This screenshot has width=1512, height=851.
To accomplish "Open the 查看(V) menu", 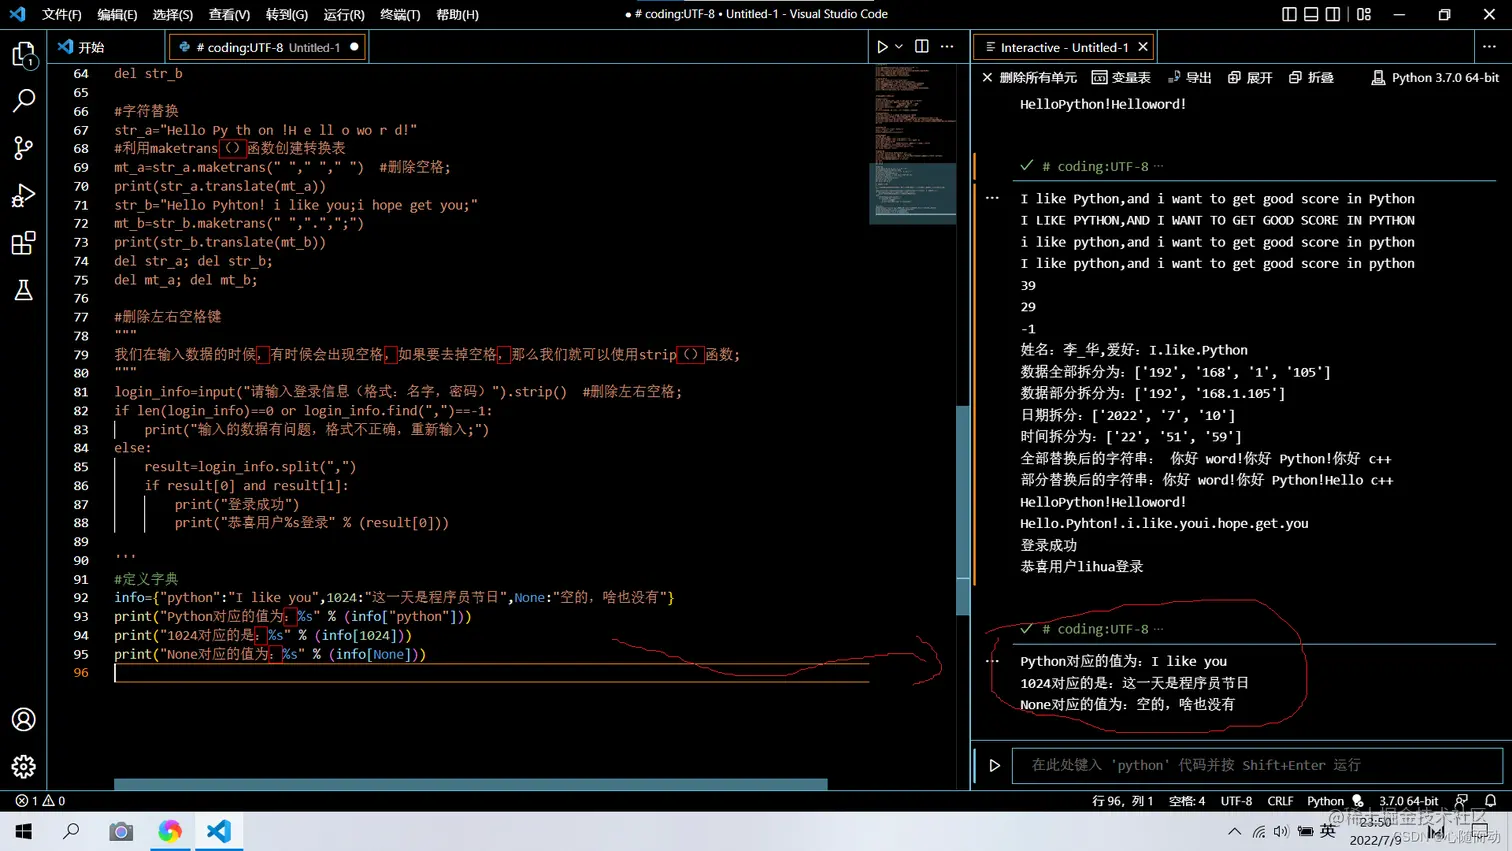I will pos(229,14).
